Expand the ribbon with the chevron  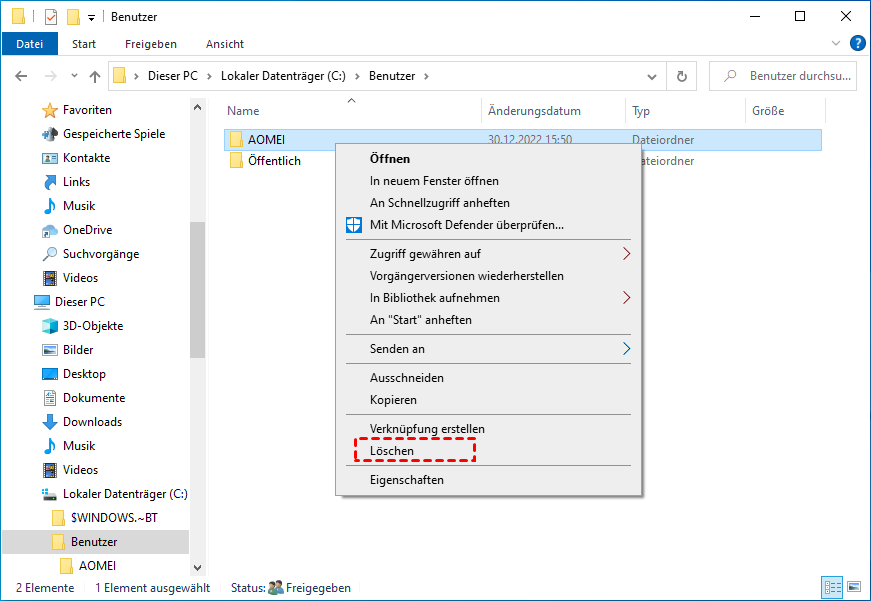coord(835,43)
